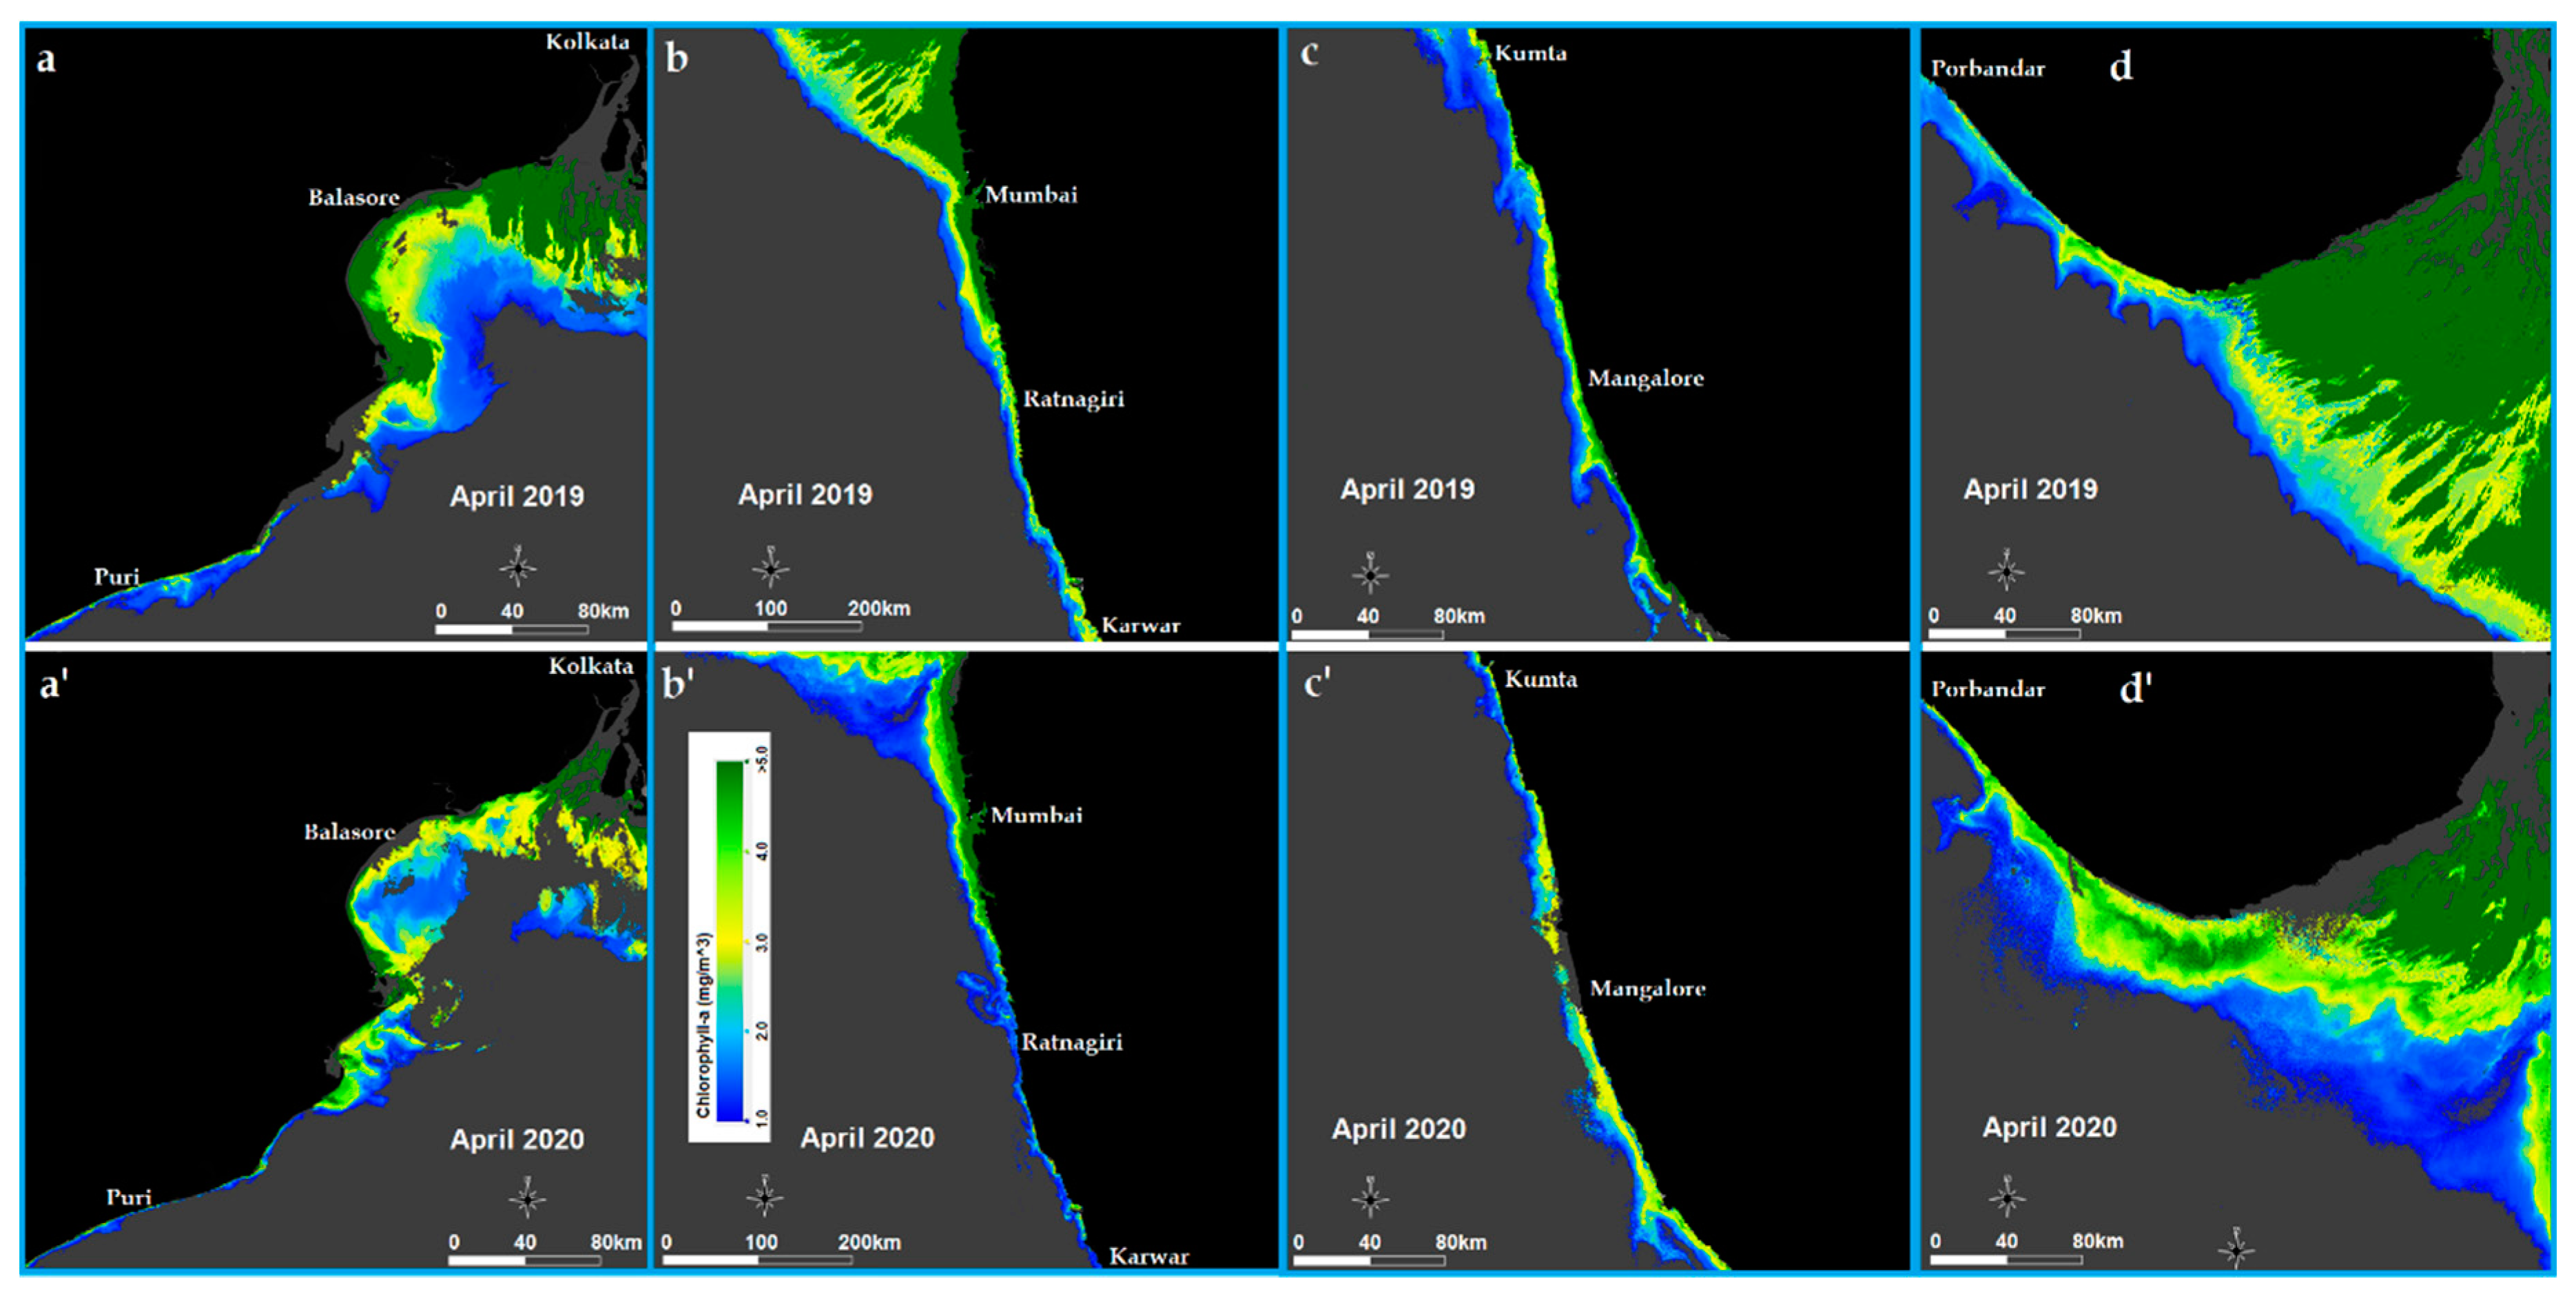Image resolution: width=2576 pixels, height=1292 pixels.
Task: Click the Balasore label in panel a'
Action: (x=349, y=832)
